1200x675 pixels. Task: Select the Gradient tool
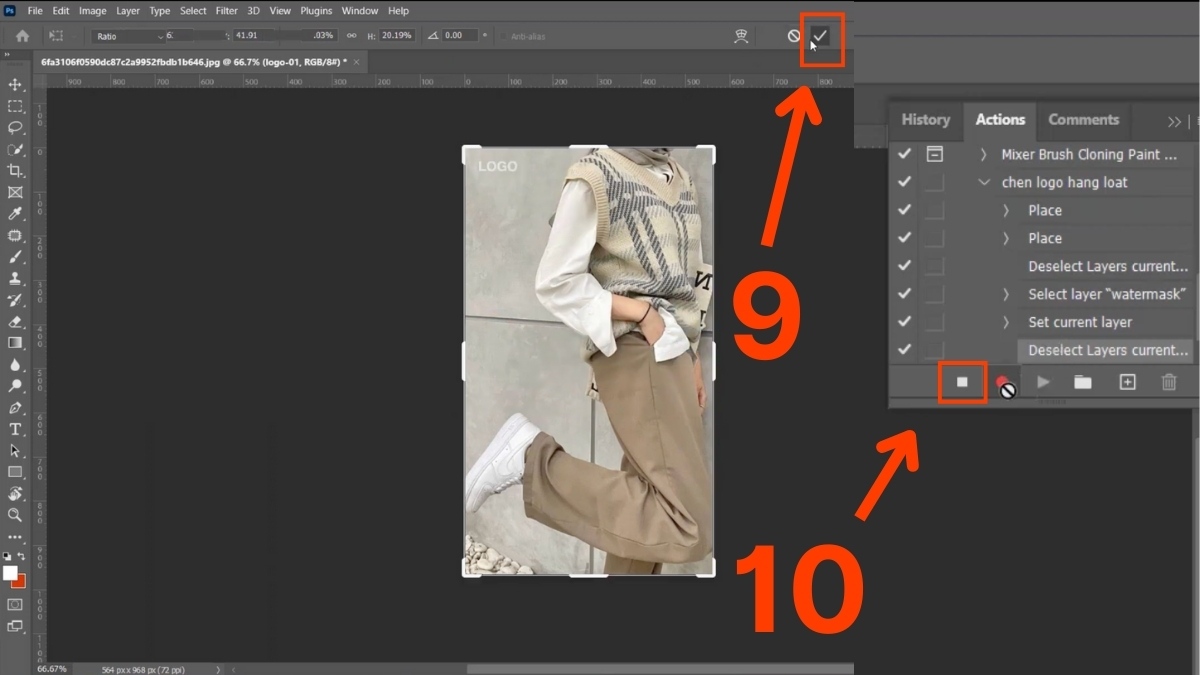click(x=15, y=343)
